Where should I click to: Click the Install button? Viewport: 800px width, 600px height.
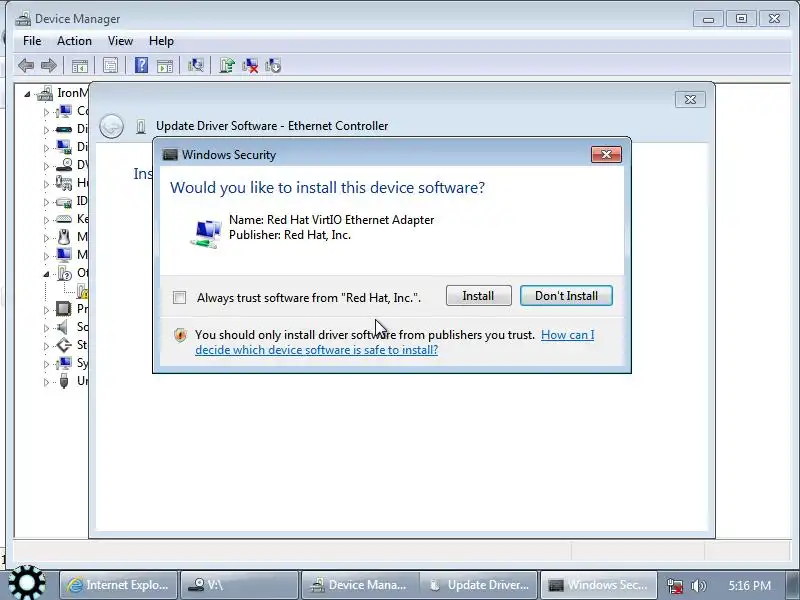tap(479, 296)
